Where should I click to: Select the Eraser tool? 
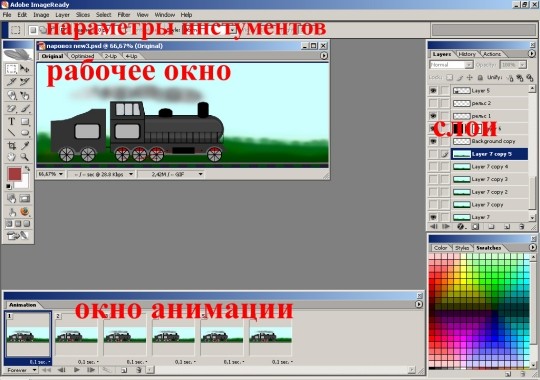point(11,109)
